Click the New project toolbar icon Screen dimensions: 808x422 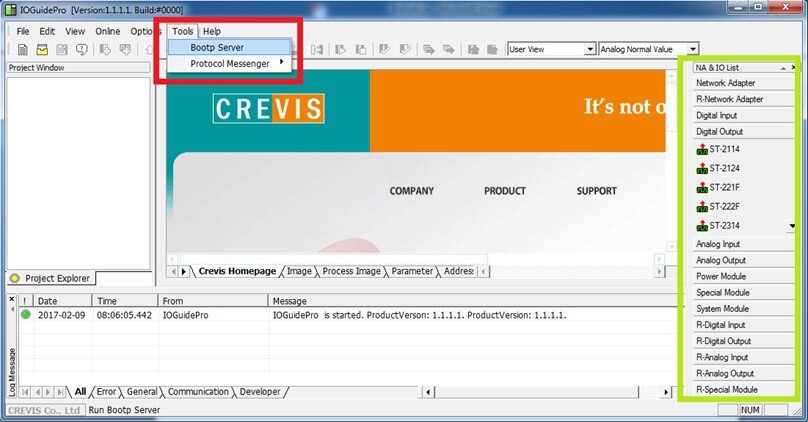click(23, 49)
